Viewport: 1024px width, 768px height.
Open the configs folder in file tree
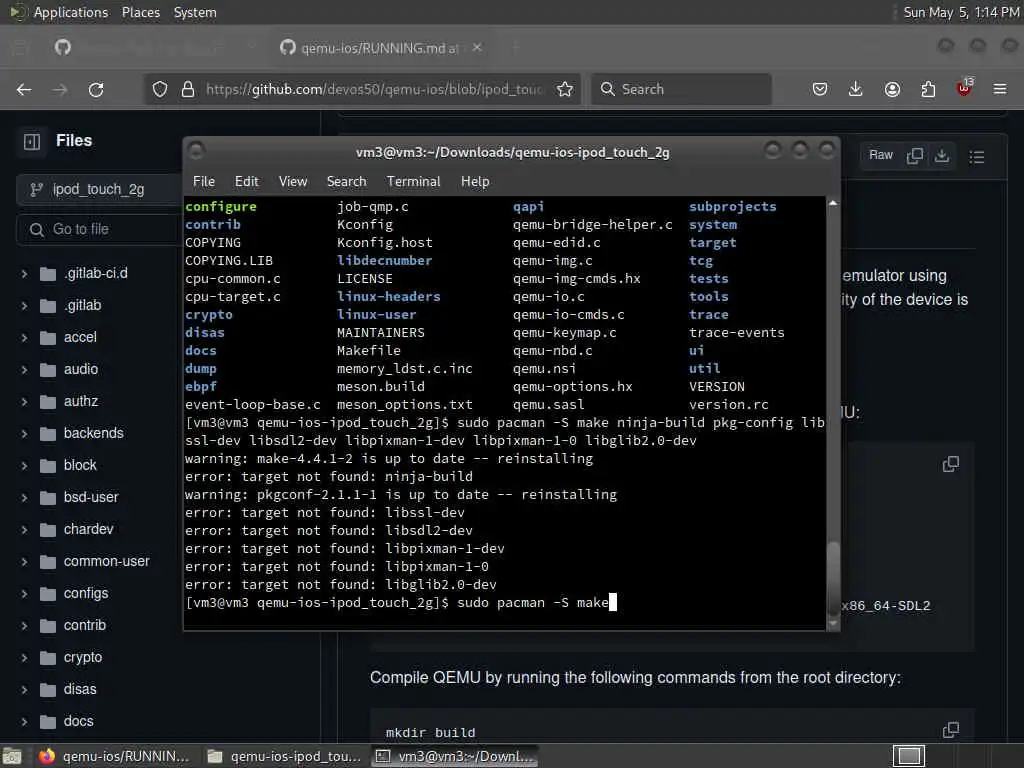(x=86, y=593)
